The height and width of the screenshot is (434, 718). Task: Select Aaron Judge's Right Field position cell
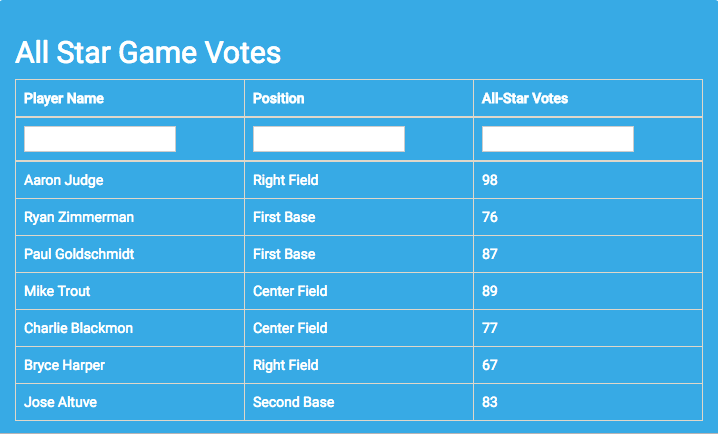click(x=359, y=180)
